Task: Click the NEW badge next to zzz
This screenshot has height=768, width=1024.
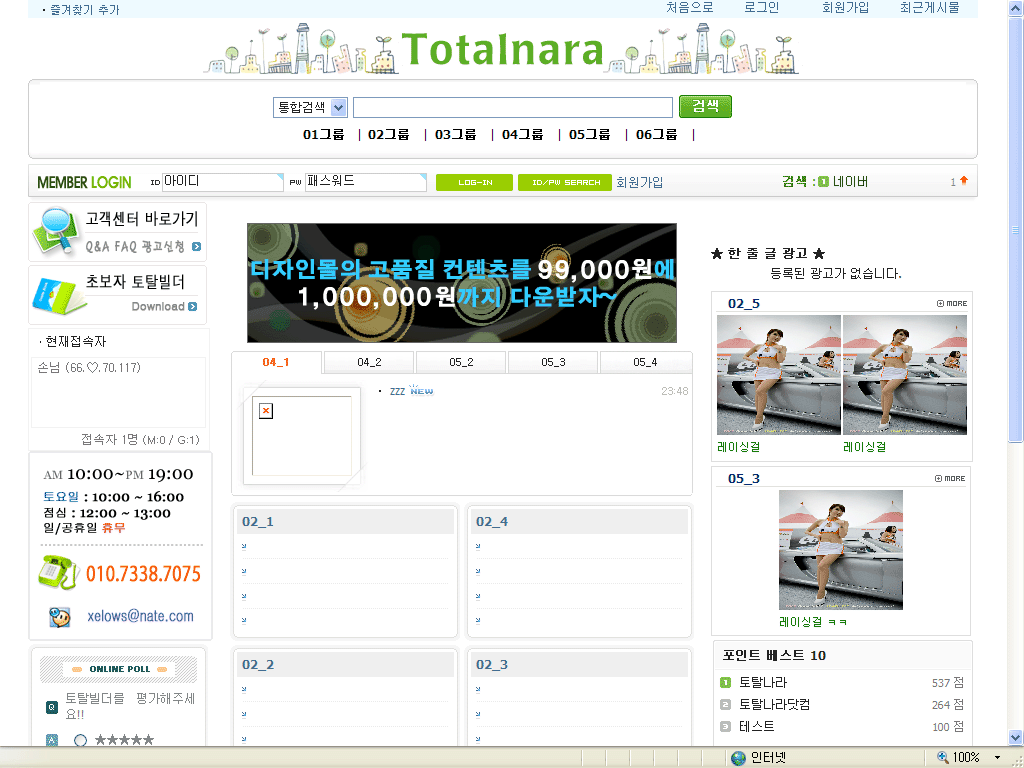Action: (421, 390)
